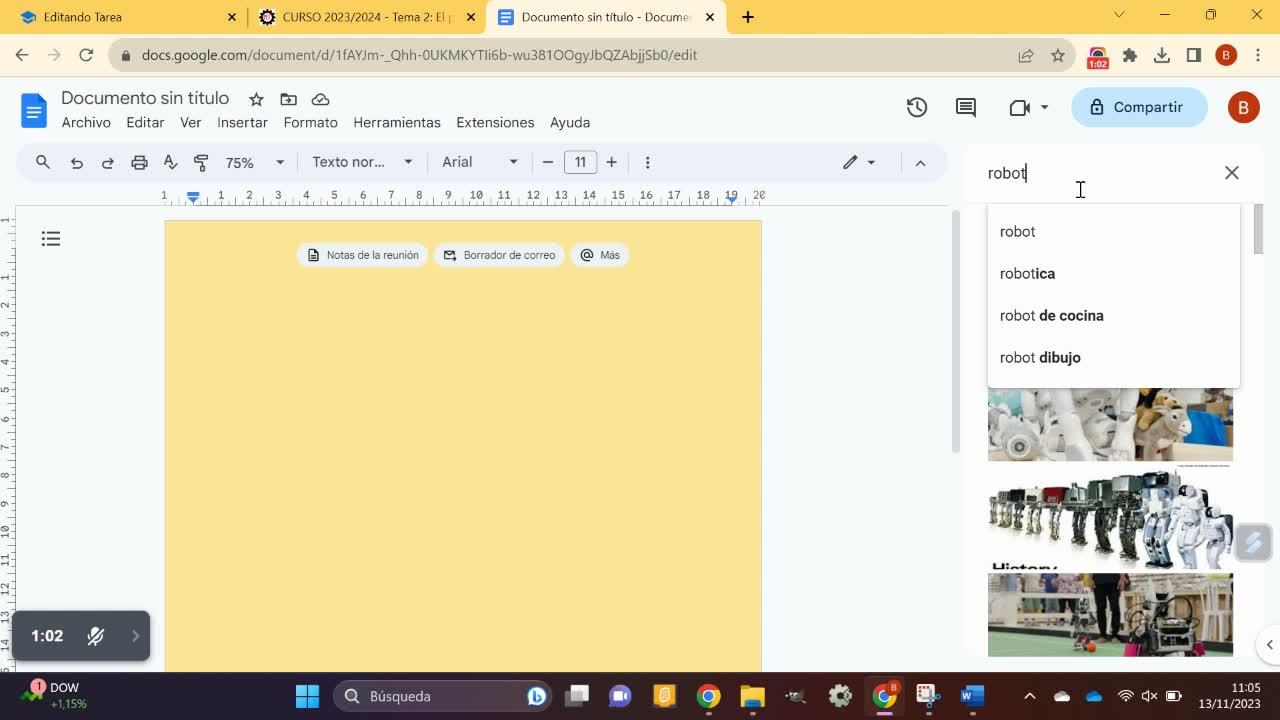1280x720 pixels.
Task: Select the robot dibujo suggestion
Action: 1113,357
